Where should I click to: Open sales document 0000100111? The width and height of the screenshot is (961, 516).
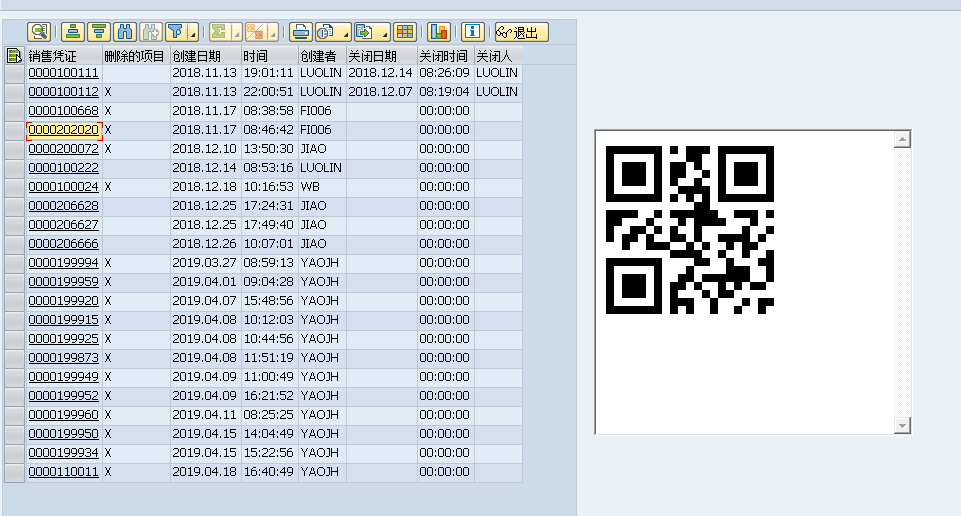pyautogui.click(x=63, y=73)
